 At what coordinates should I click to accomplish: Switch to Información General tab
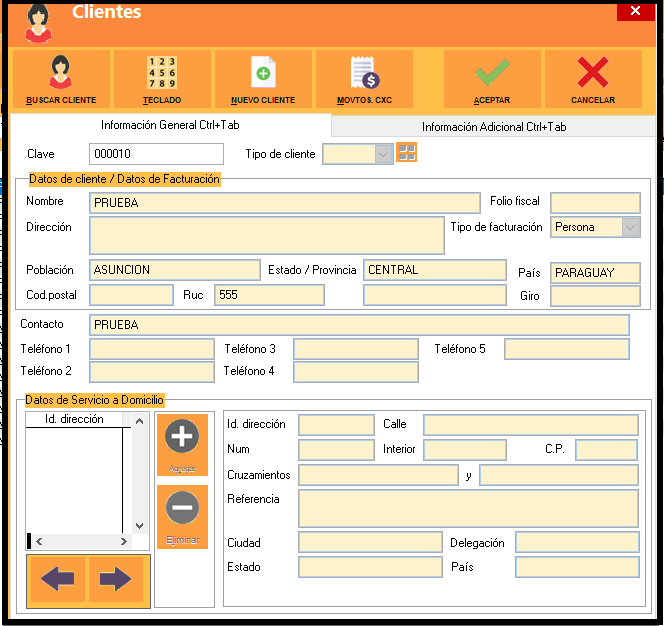[x=170, y=125]
